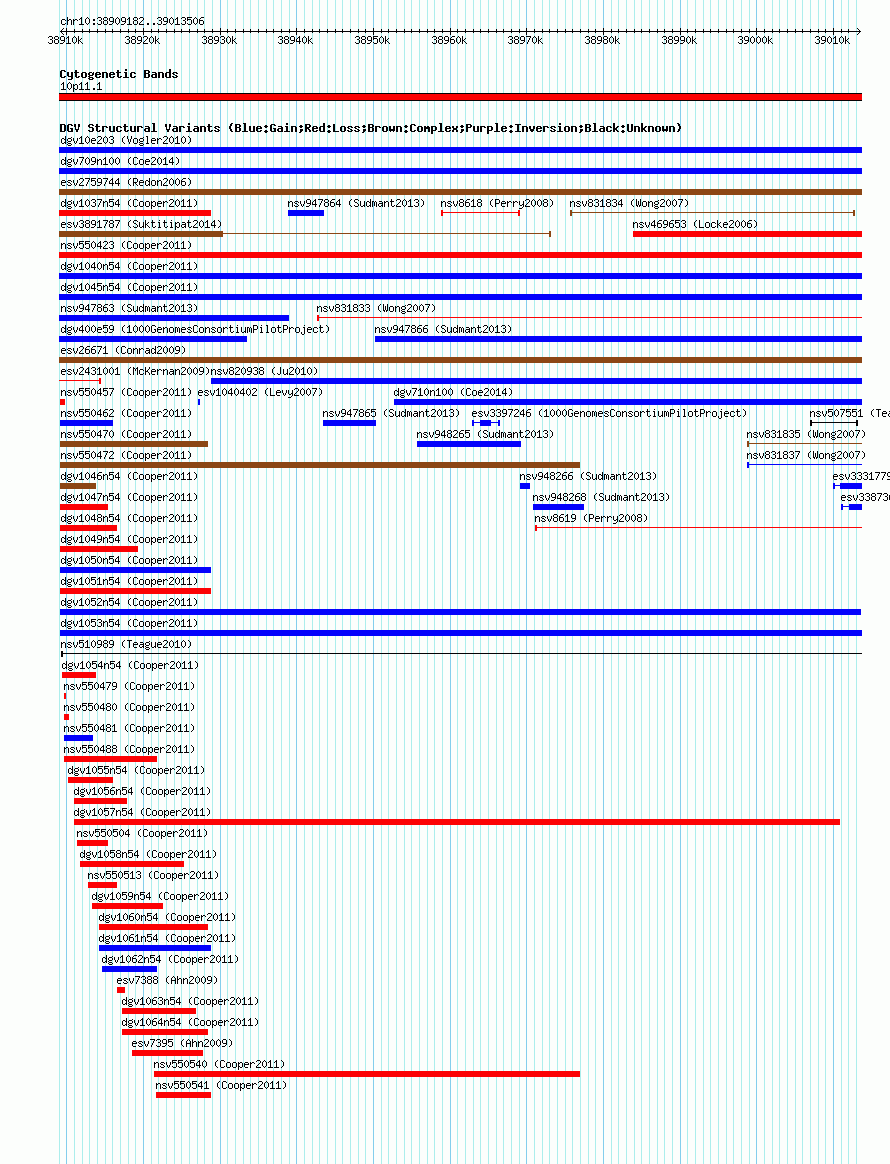This screenshot has width=890, height=1164.
Task: Click the chr10:38909182..39013506 region label
Action: click(132, 22)
